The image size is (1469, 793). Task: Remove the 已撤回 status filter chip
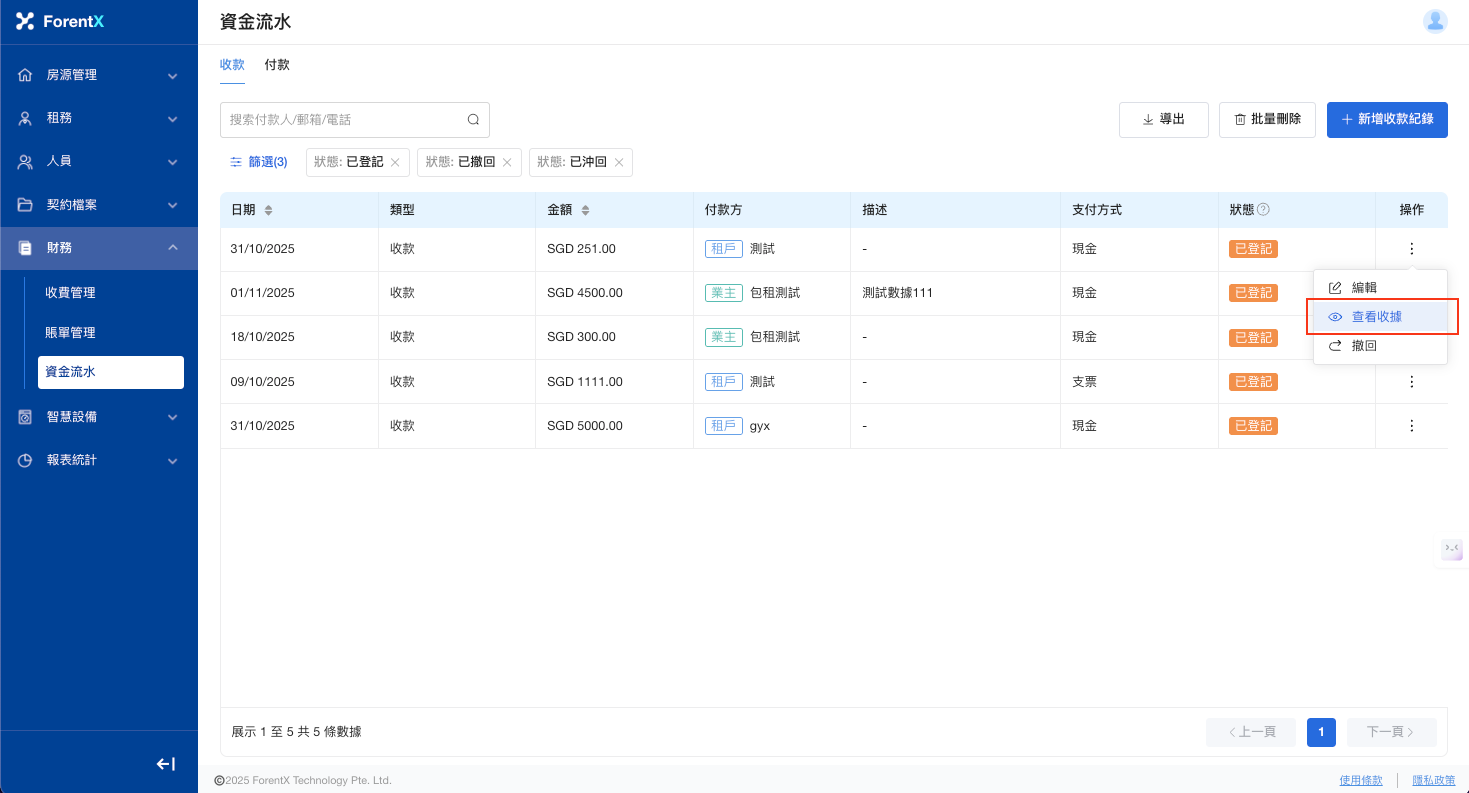tap(507, 162)
